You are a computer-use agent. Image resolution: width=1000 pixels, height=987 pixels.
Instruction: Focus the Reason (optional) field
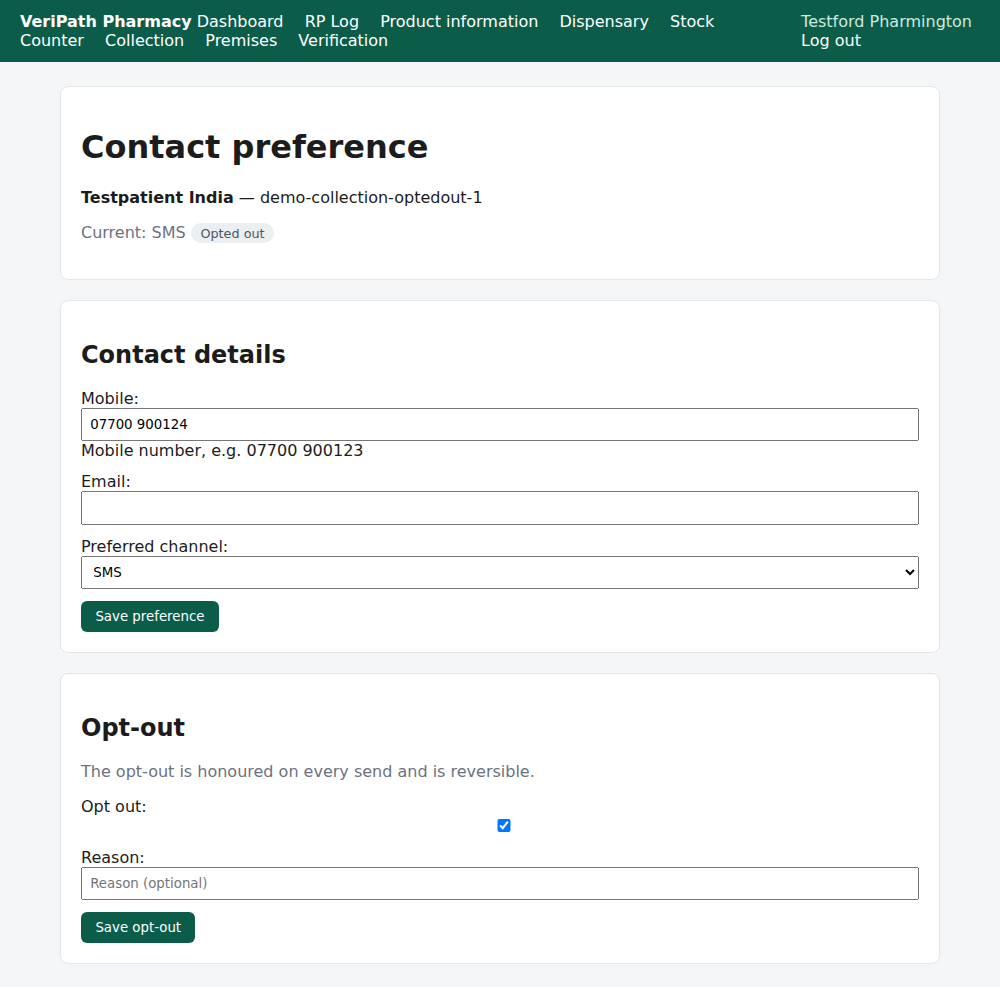pyautogui.click(x=500, y=884)
